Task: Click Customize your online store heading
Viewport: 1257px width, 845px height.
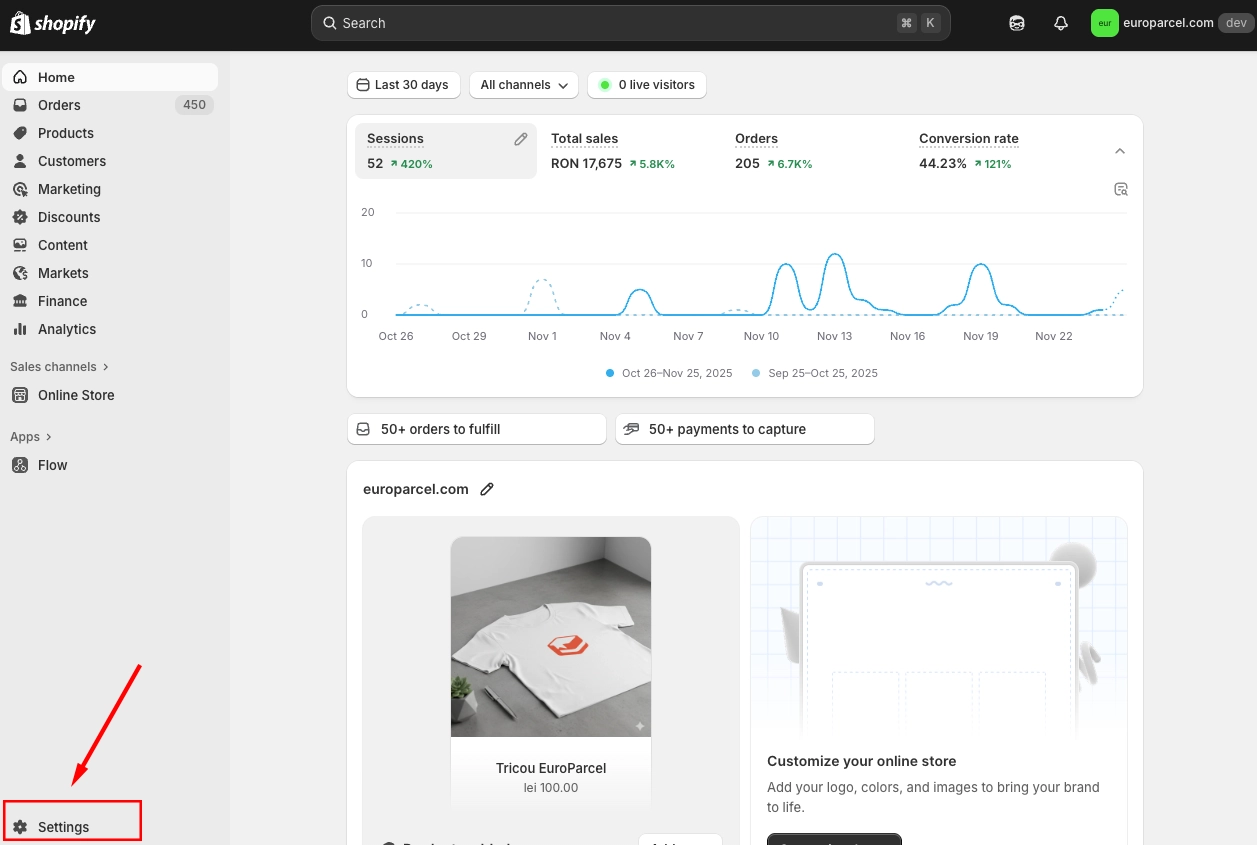Action: pos(862,761)
